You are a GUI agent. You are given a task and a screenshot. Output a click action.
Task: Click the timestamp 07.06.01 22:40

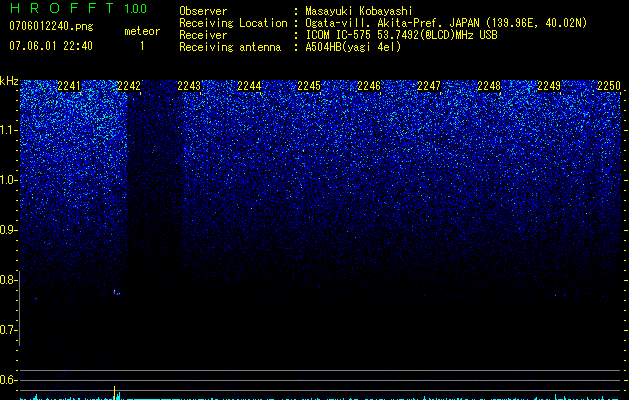(x=51, y=46)
